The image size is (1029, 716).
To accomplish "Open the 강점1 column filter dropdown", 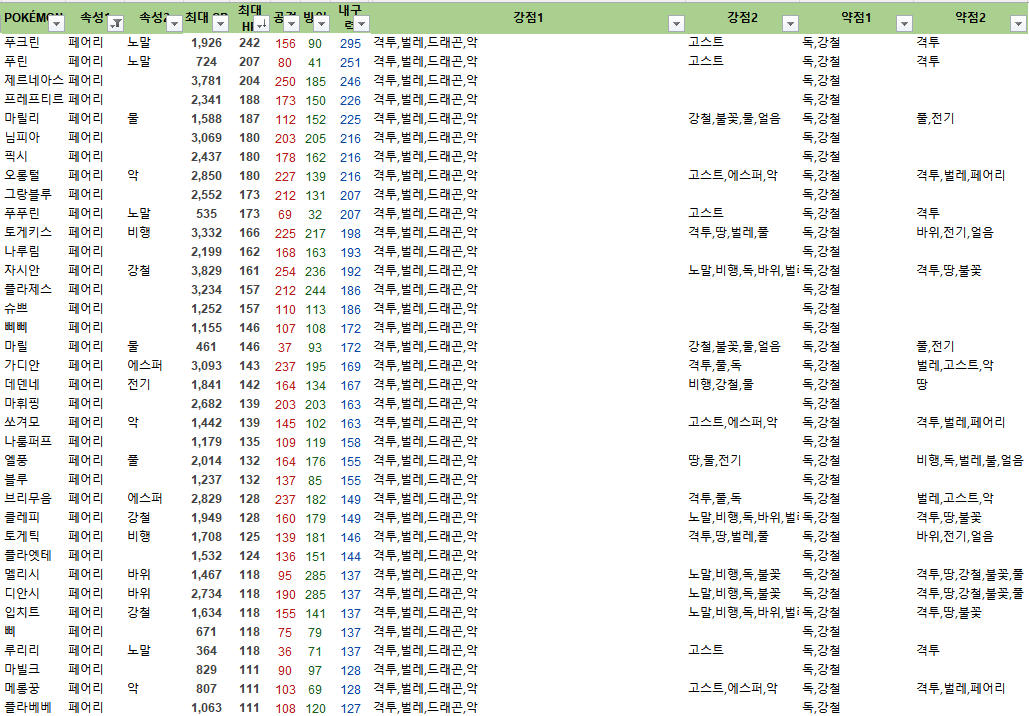I will [677, 24].
